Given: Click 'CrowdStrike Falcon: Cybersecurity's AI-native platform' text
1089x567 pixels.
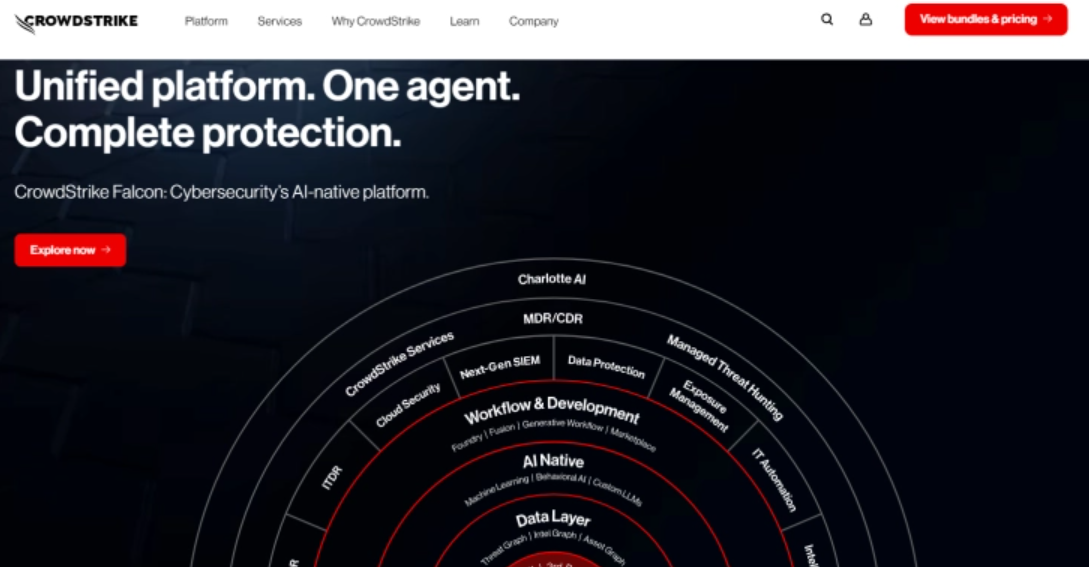Looking at the screenshot, I should tap(222, 192).
